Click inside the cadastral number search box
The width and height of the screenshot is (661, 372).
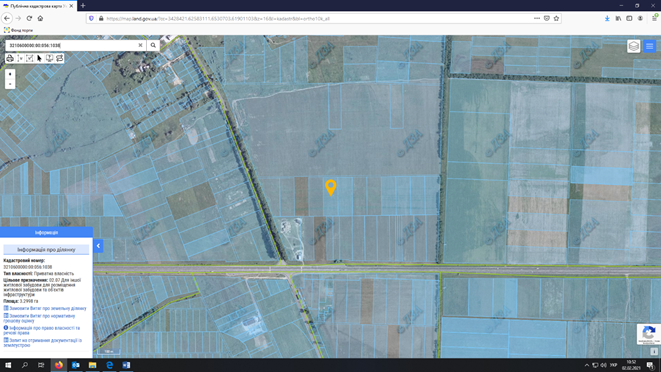tap(72, 45)
